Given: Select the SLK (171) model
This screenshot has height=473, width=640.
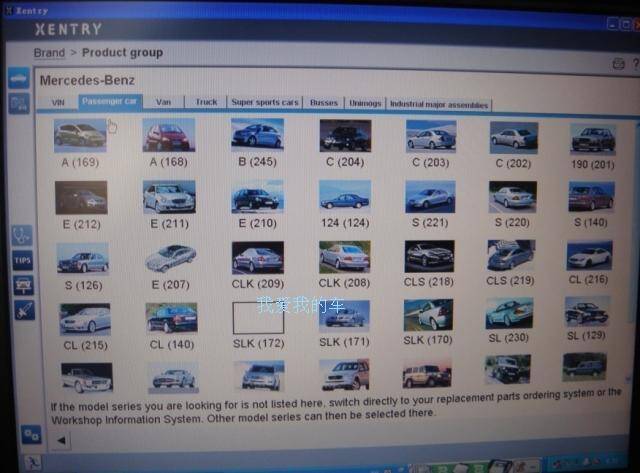Looking at the screenshot, I should coord(345,316).
